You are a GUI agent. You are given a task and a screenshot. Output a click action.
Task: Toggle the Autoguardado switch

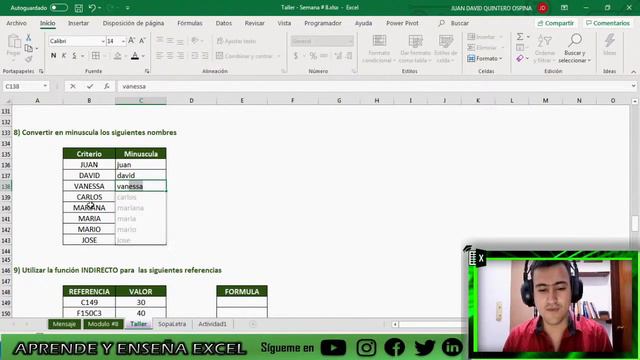(x=59, y=8)
